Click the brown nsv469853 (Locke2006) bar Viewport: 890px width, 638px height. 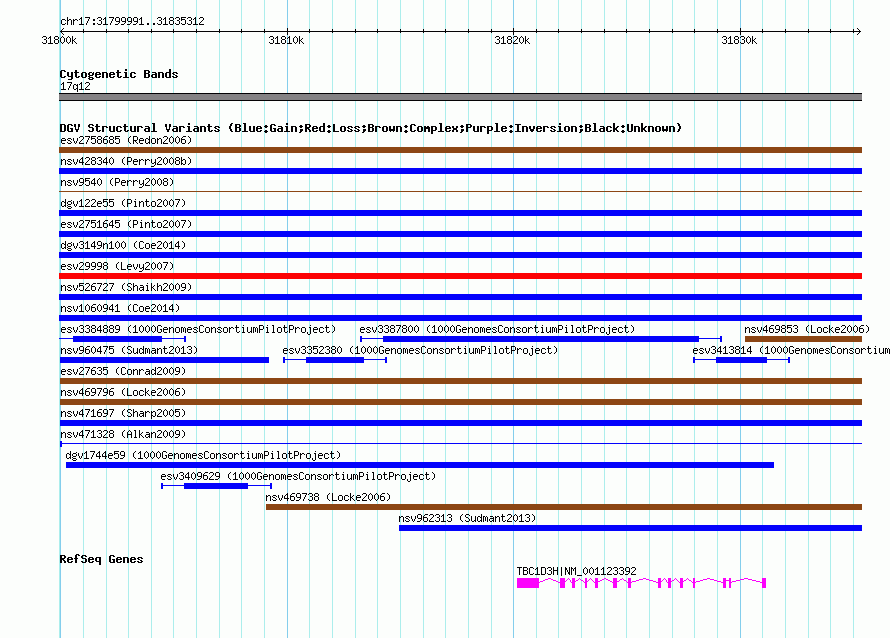[x=803, y=339]
